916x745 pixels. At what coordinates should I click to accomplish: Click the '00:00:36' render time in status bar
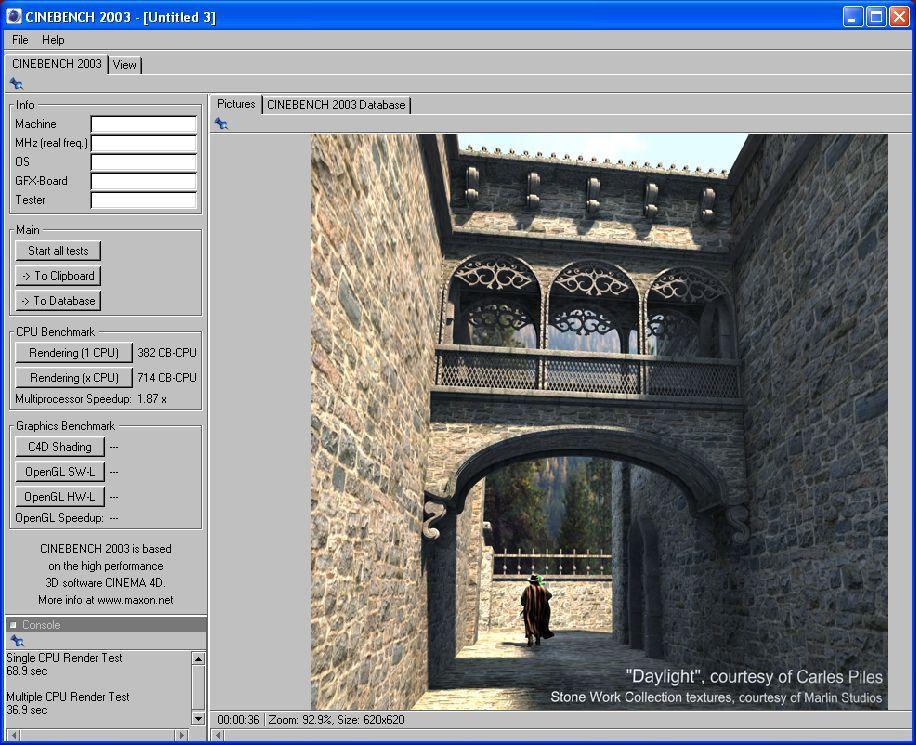pos(238,720)
